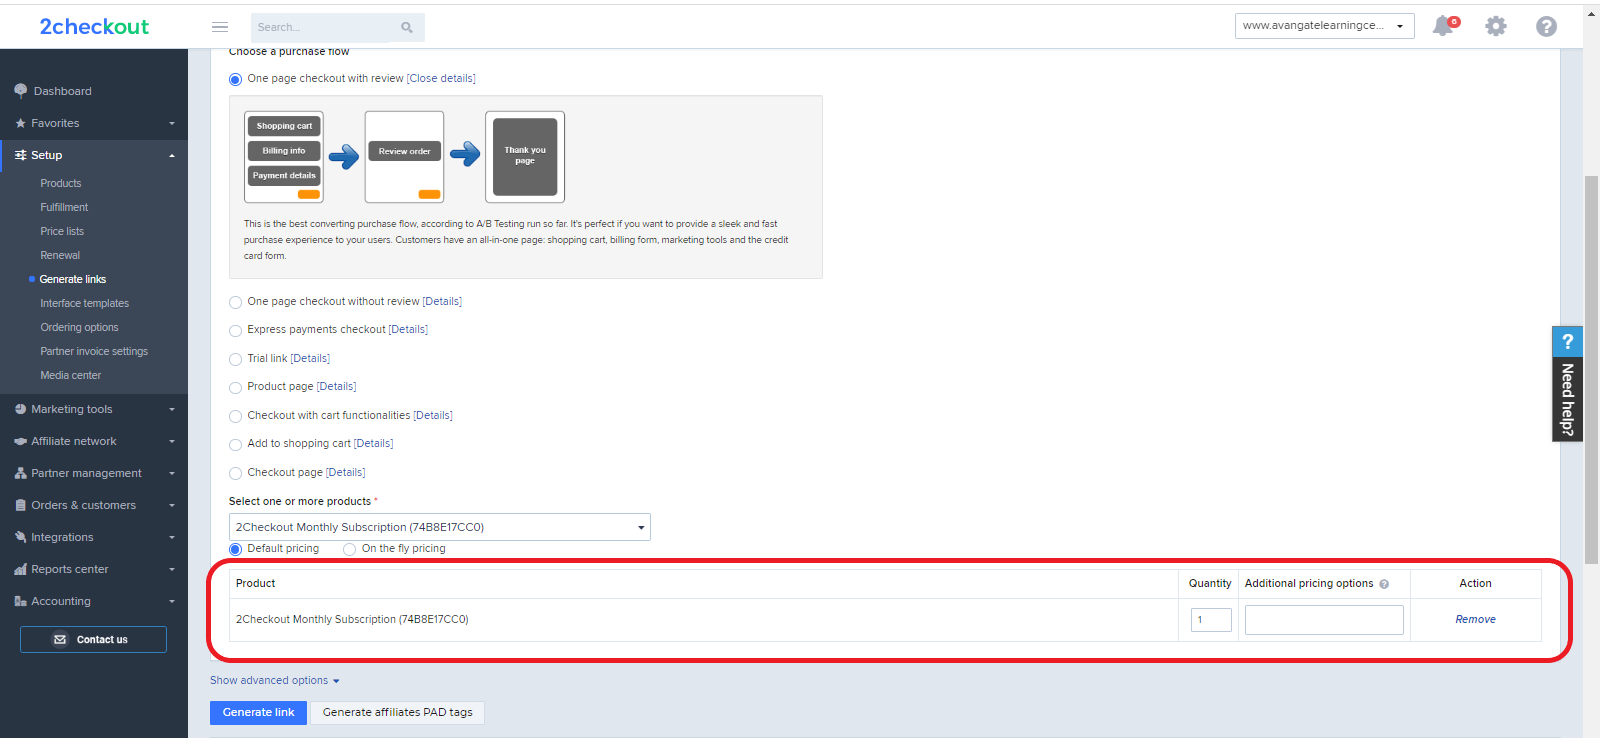Click the Accounting icon
Screen dimensions: 1600x738
20,601
